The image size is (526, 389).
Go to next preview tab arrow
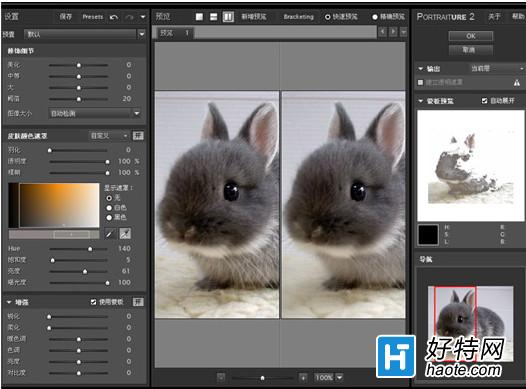pos(393,32)
